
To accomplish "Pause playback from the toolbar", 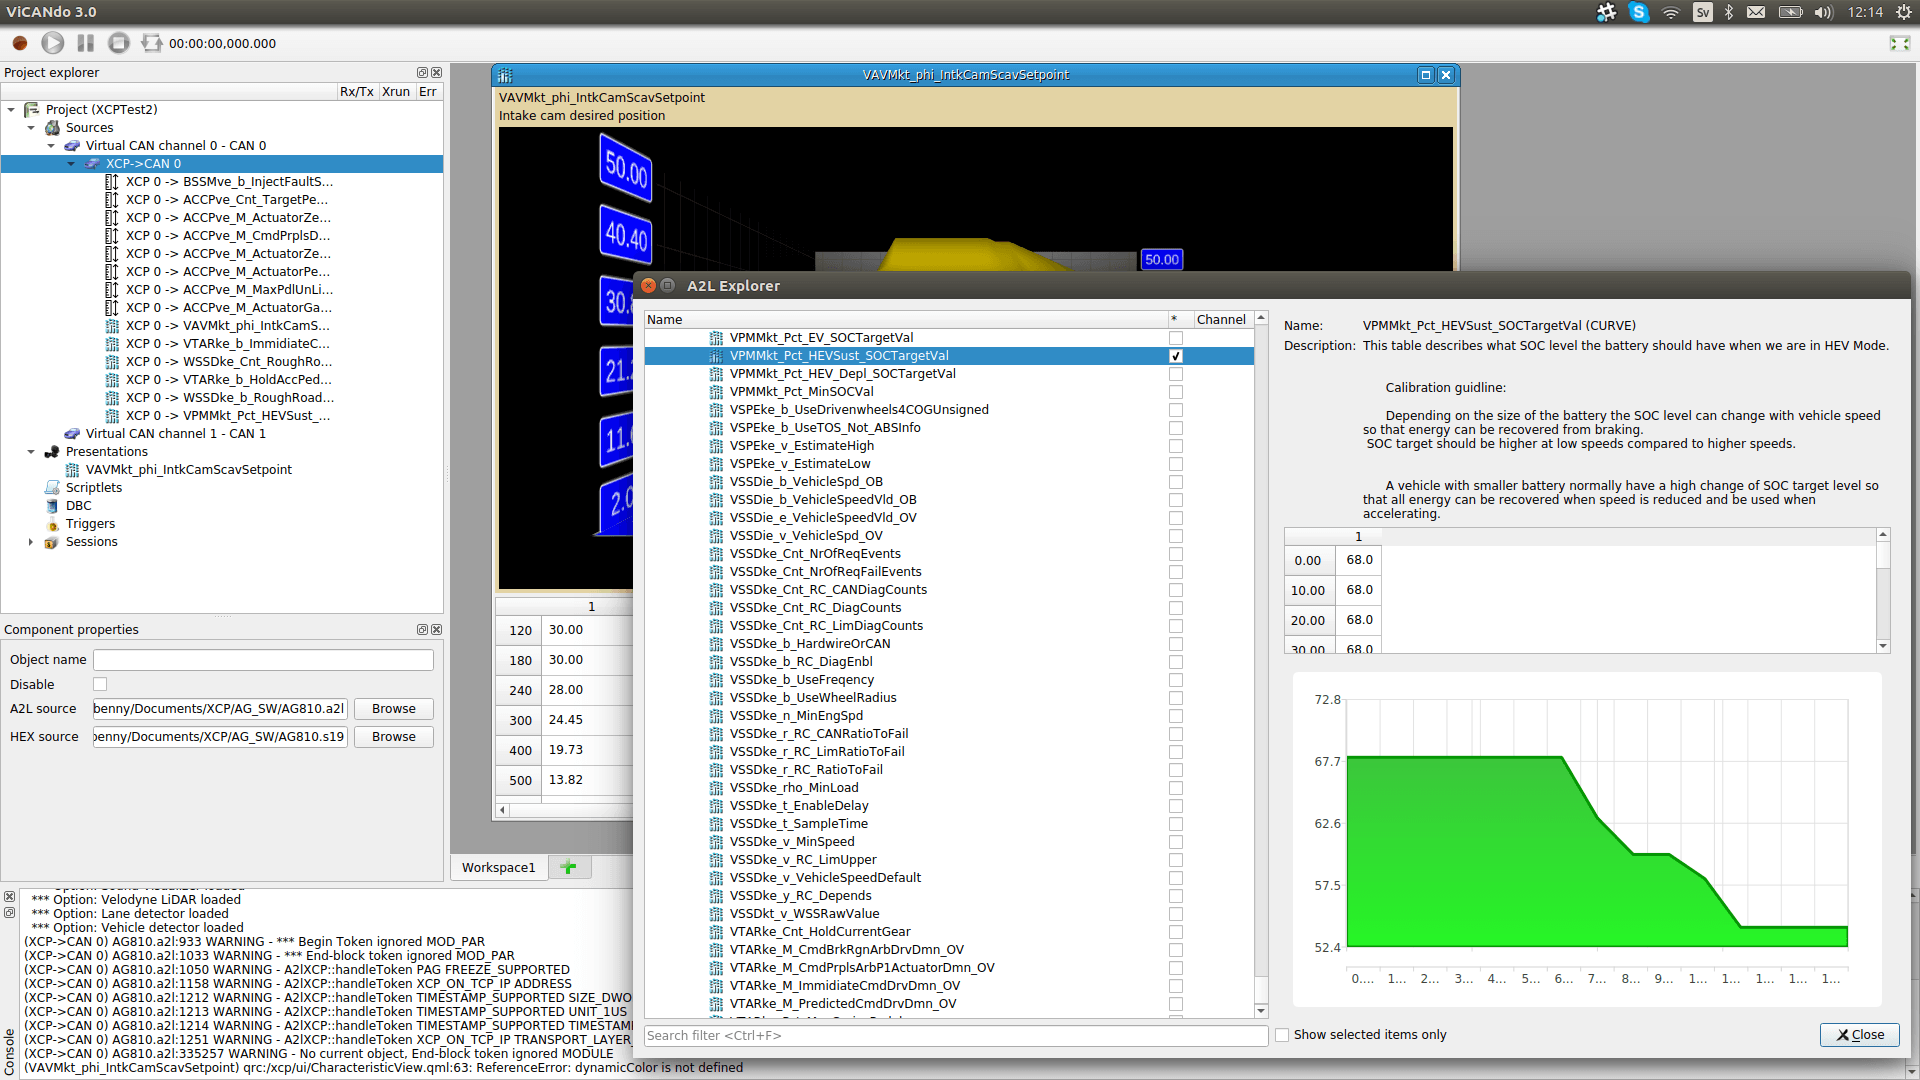I will point(86,43).
